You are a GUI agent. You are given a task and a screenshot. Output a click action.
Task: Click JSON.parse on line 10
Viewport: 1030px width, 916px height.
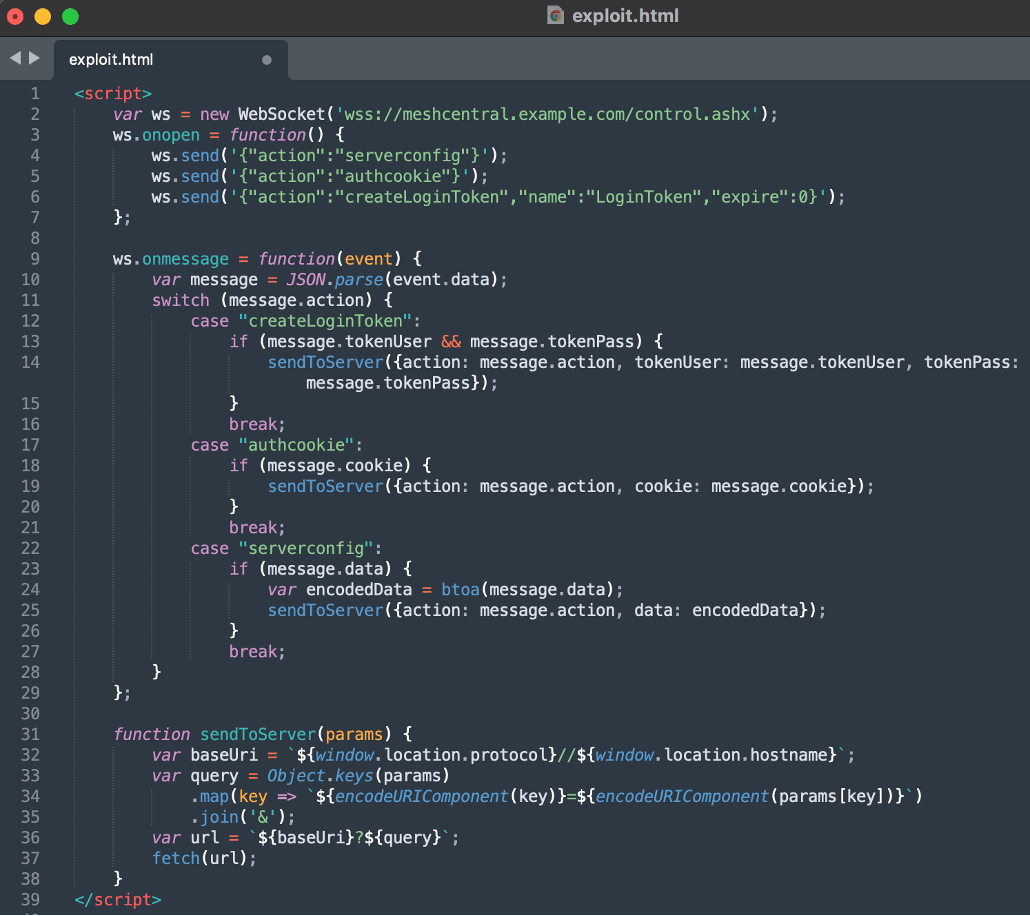(x=334, y=280)
